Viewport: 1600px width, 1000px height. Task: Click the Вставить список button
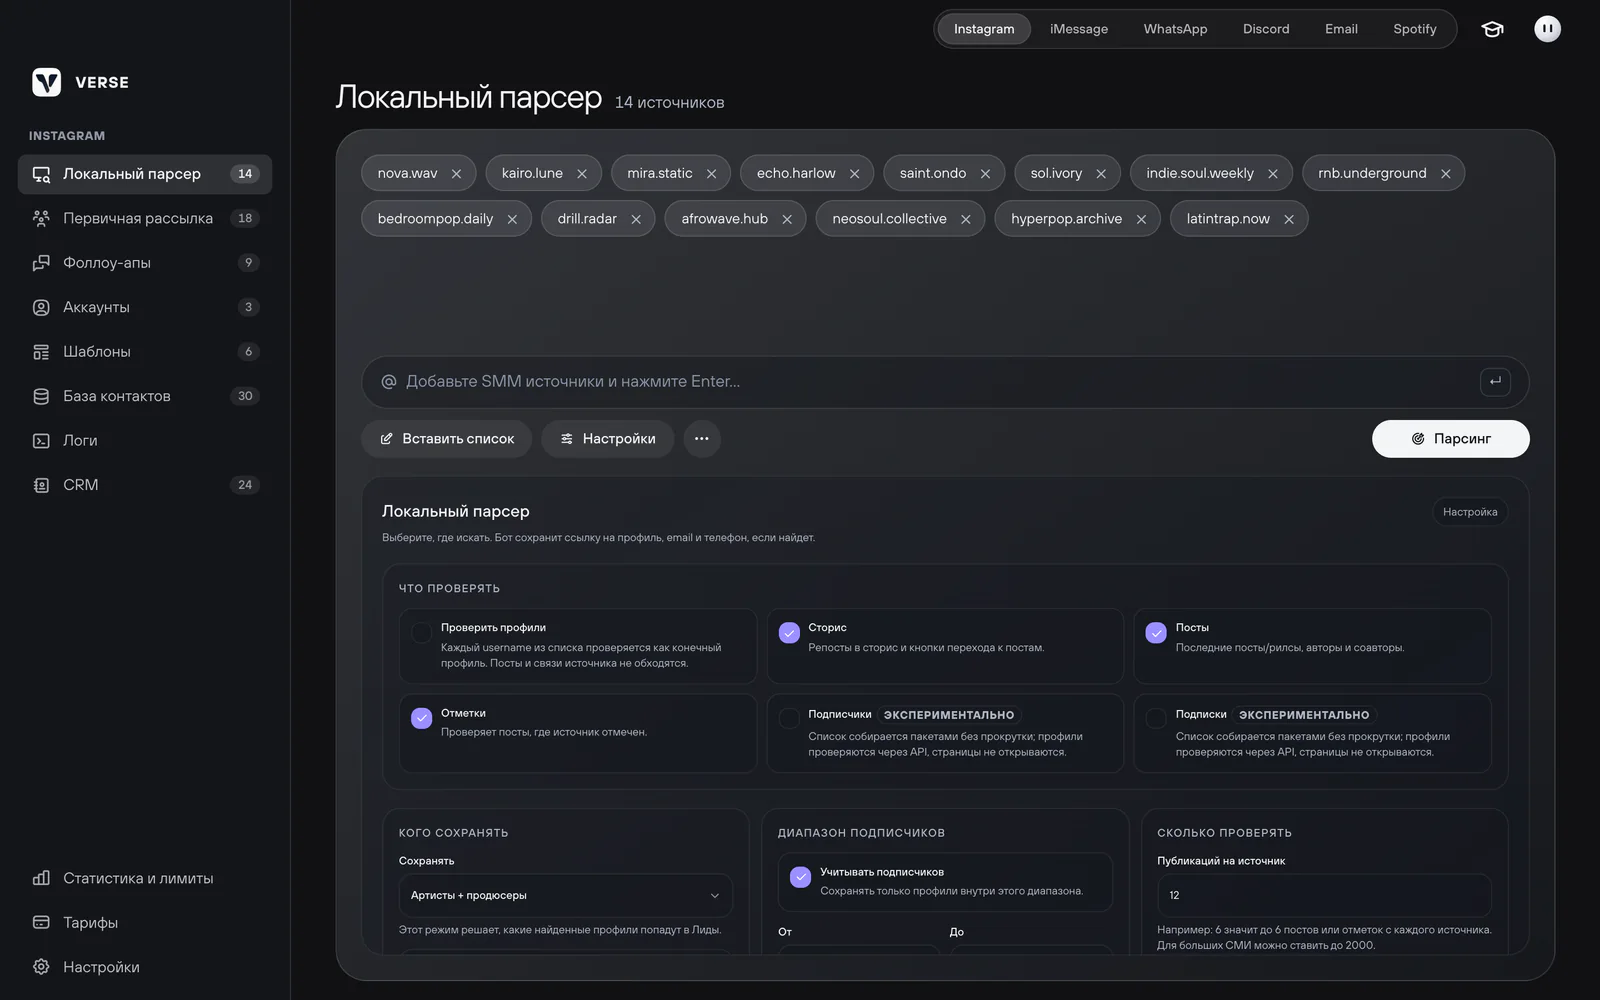[x=446, y=439]
